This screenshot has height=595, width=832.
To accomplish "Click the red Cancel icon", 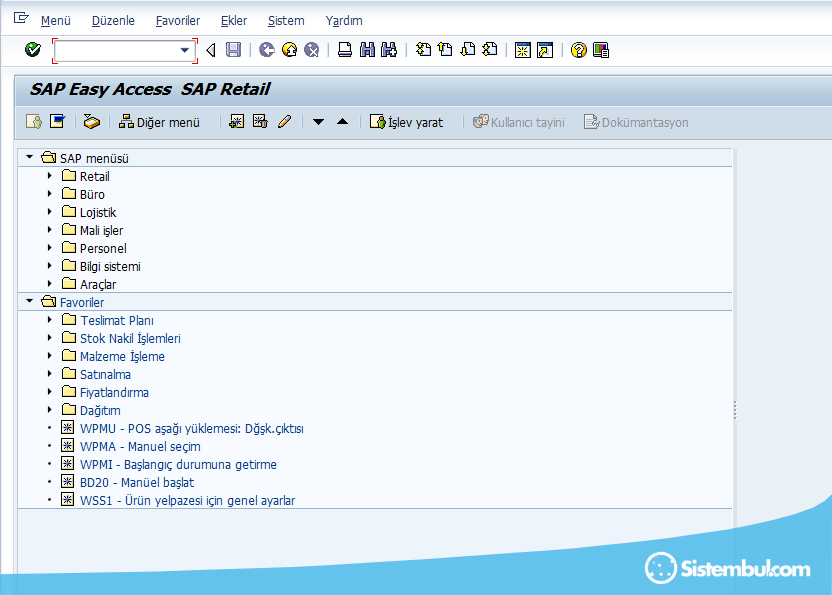I will pos(311,50).
